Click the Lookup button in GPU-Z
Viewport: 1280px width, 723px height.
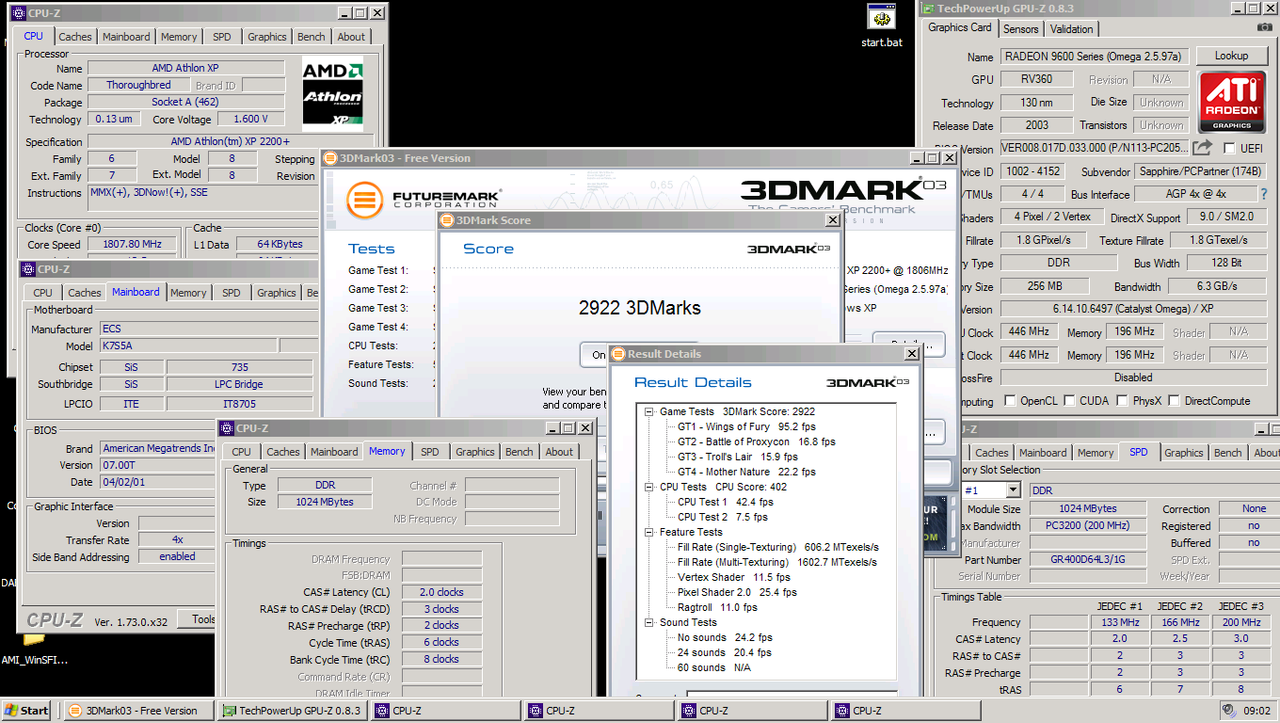click(1232, 55)
